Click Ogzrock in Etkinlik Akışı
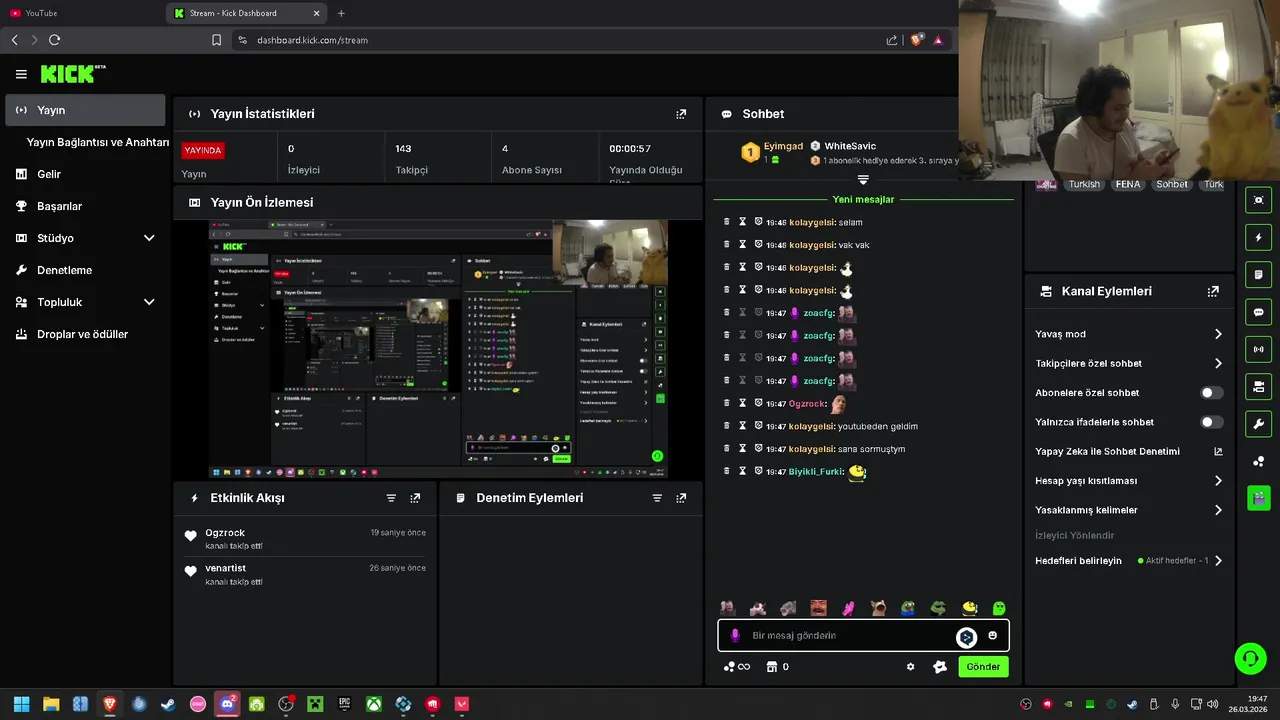 (x=225, y=533)
